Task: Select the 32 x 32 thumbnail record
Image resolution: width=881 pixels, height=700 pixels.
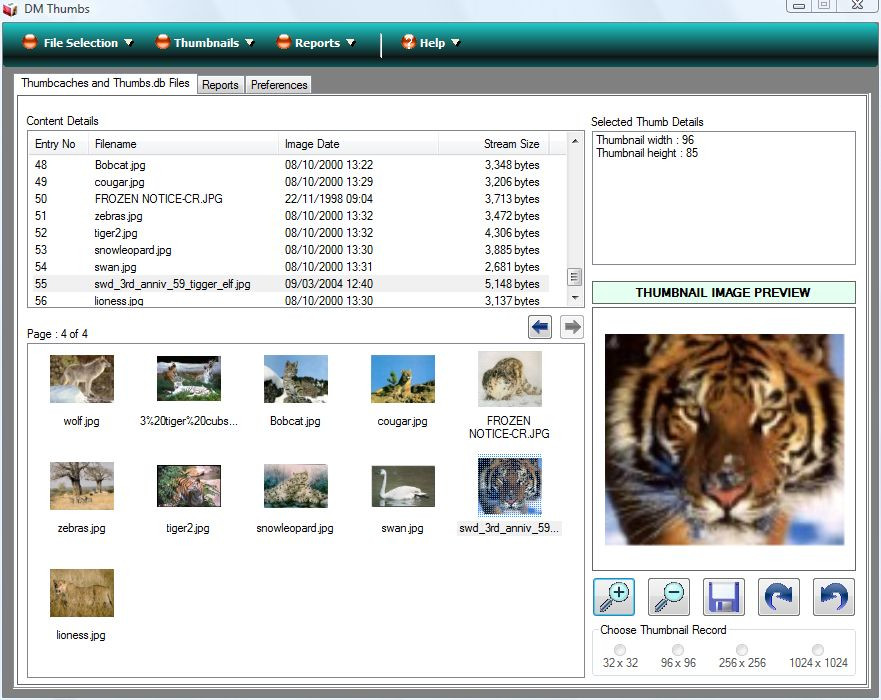Action: [x=622, y=651]
